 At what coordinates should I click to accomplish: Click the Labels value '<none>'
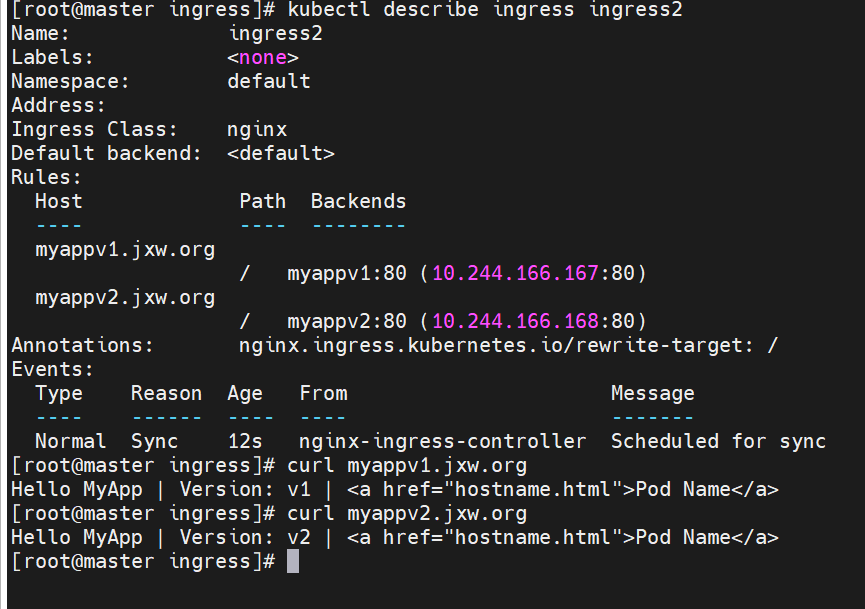263,57
